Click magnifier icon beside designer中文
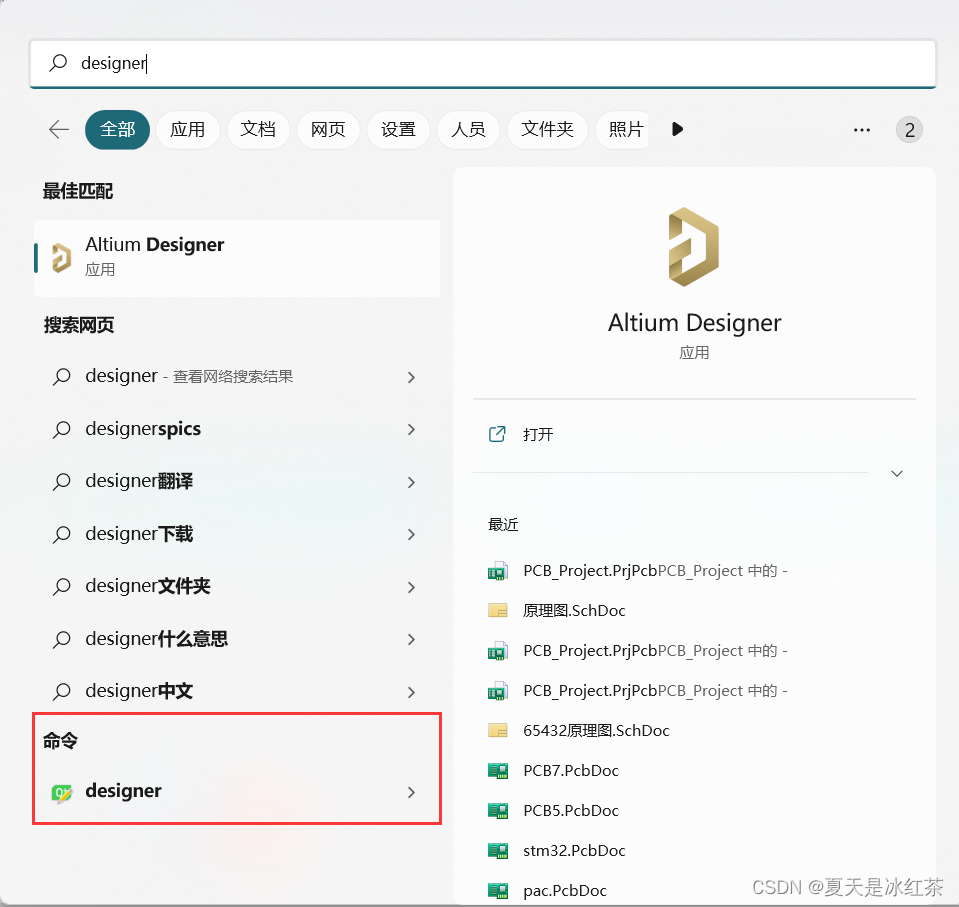Screen dimensions: 959x907 pyautogui.click(x=61, y=692)
